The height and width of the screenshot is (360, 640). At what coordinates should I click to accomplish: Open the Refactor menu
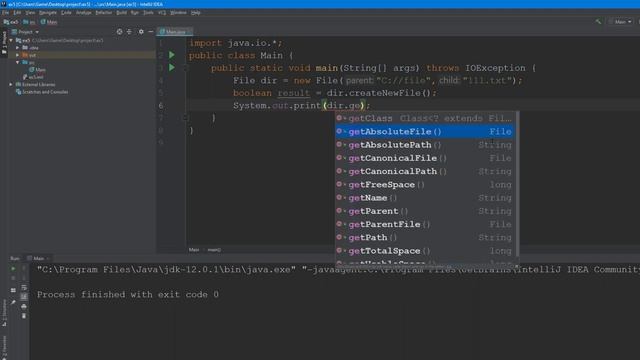pos(104,13)
